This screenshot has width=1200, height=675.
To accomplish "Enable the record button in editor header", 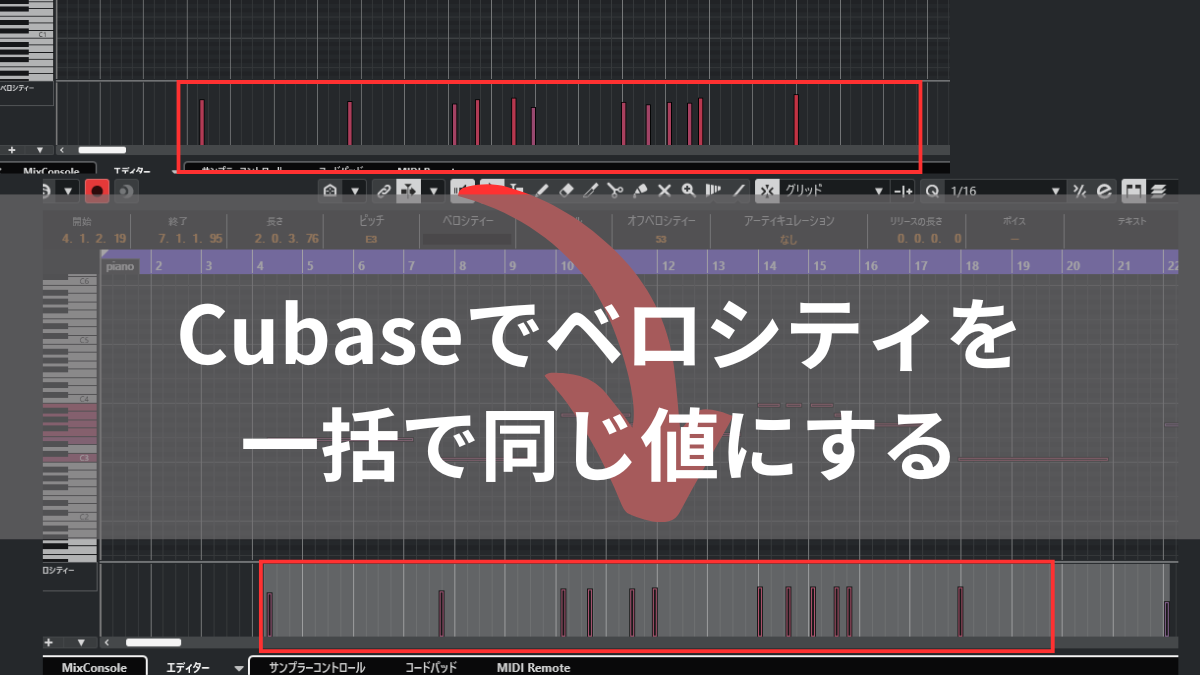I will coord(97,191).
